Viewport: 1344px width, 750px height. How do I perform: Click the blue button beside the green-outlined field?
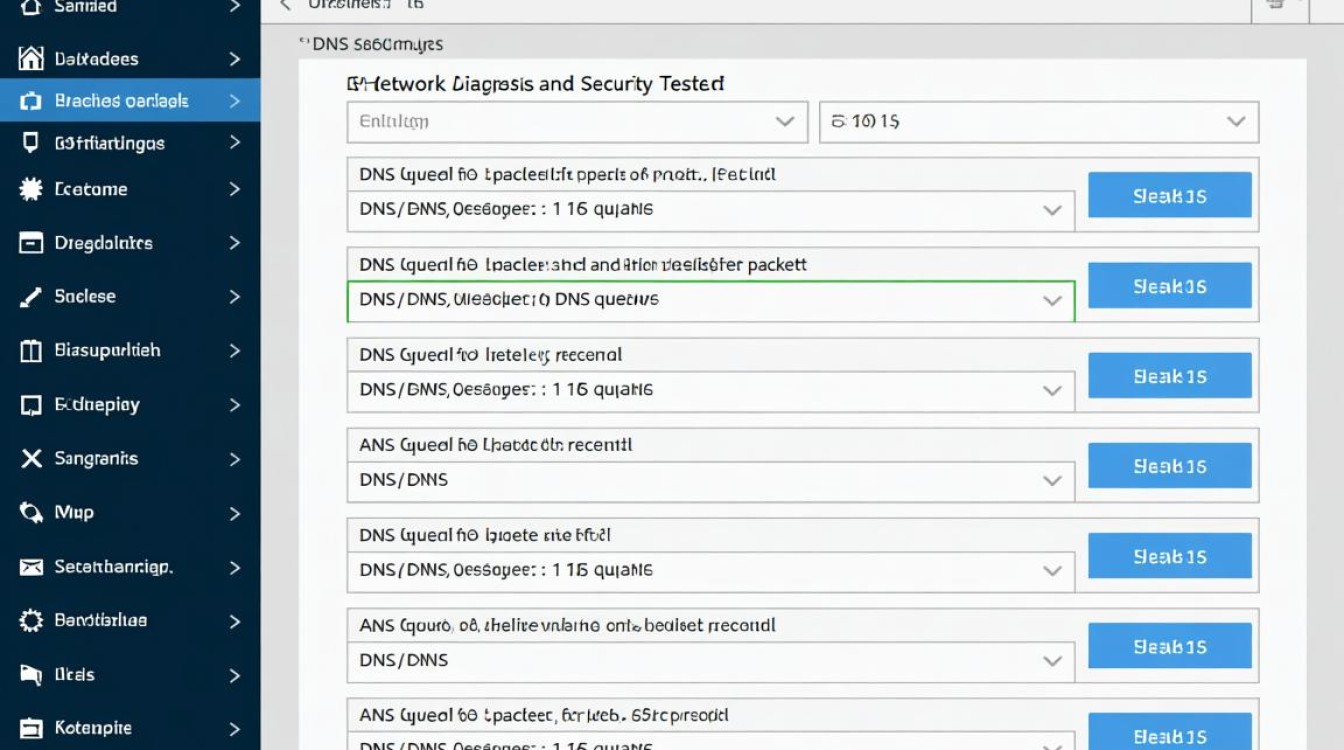tap(1169, 286)
